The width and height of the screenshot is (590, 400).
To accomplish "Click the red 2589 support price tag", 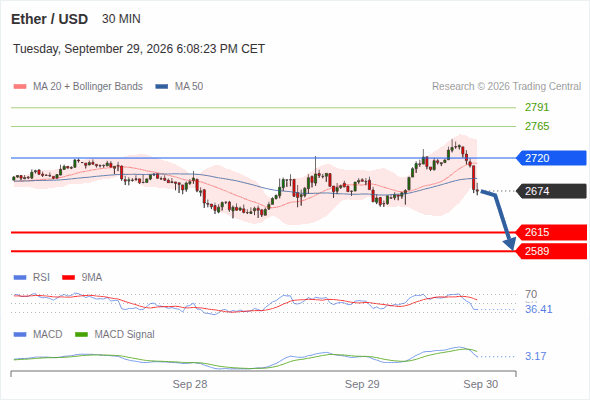I will [551, 251].
